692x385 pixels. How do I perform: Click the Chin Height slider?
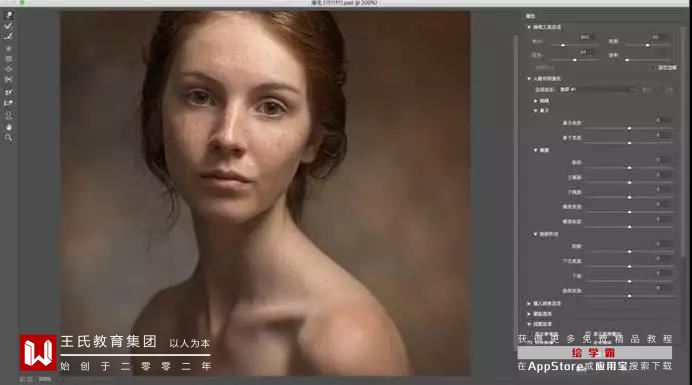629,267
